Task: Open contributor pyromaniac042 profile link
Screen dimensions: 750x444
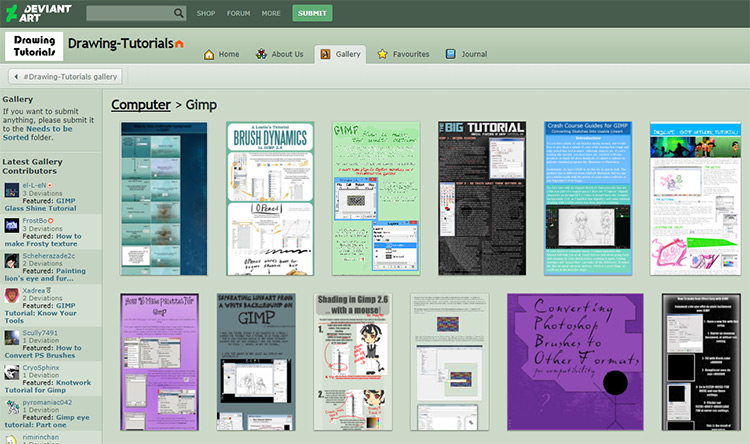Action: click(47, 402)
